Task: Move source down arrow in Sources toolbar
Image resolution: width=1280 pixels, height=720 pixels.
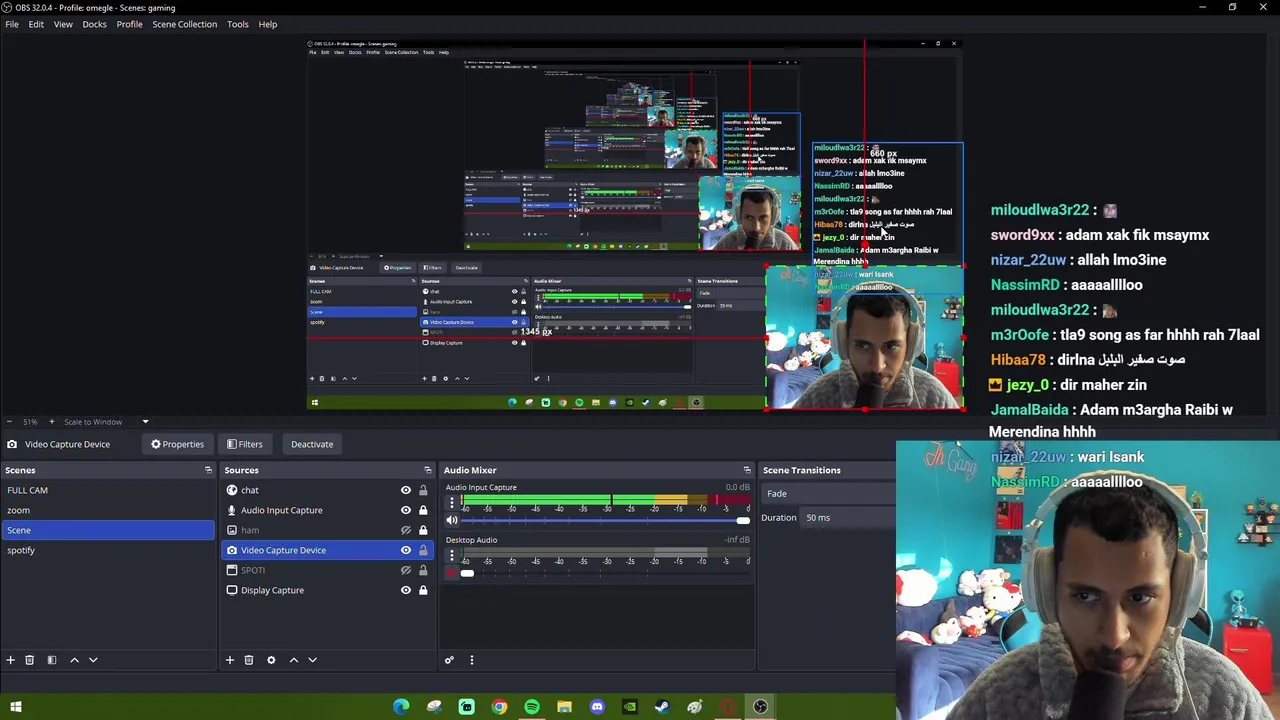Action: coord(312,660)
